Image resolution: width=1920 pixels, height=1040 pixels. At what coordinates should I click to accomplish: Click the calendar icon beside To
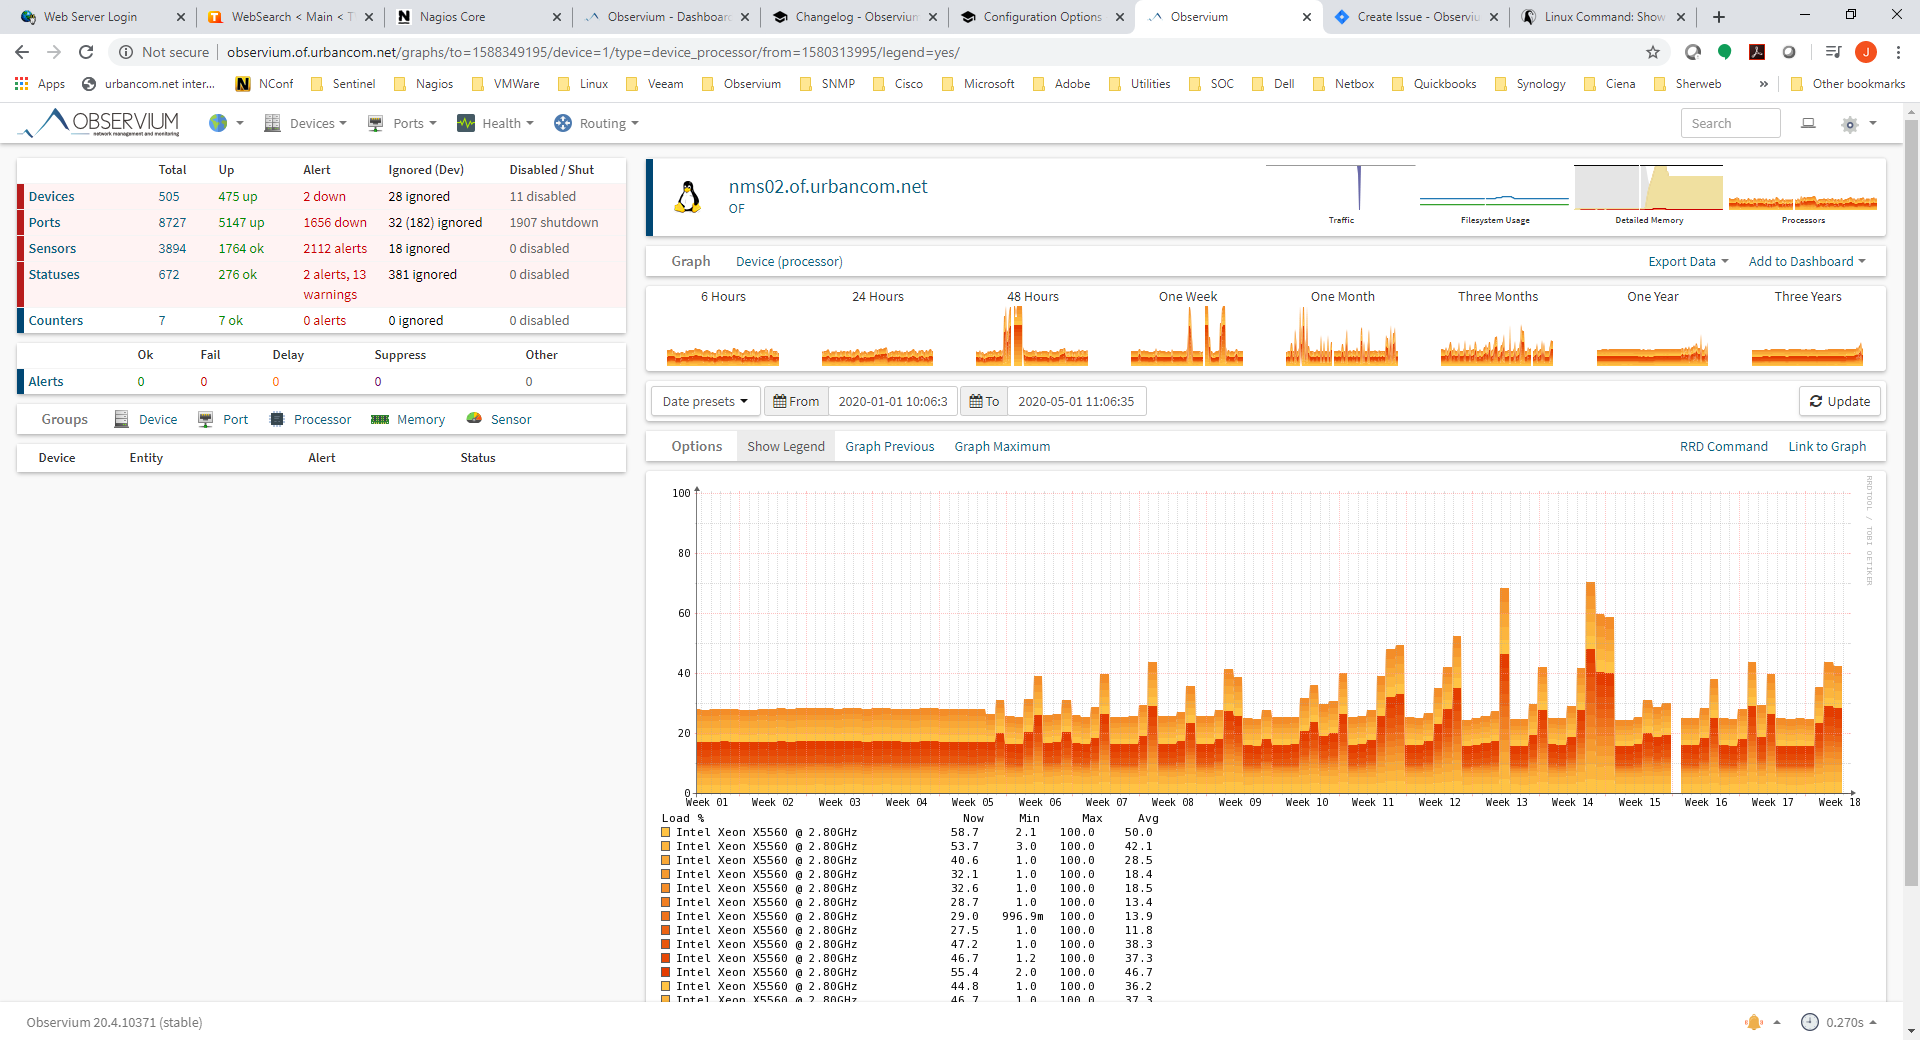click(976, 401)
